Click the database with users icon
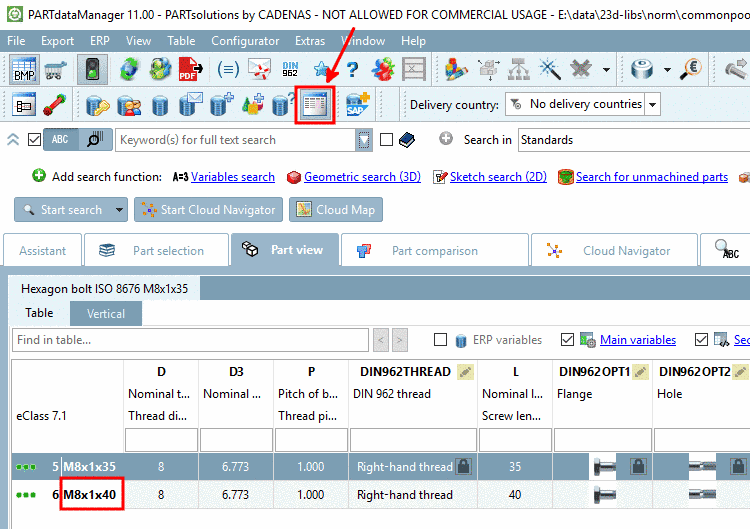This screenshot has width=750, height=529. (129, 105)
